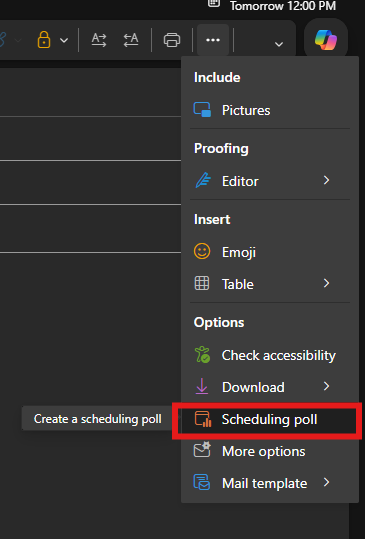Click the three-dot more options button

[213, 40]
